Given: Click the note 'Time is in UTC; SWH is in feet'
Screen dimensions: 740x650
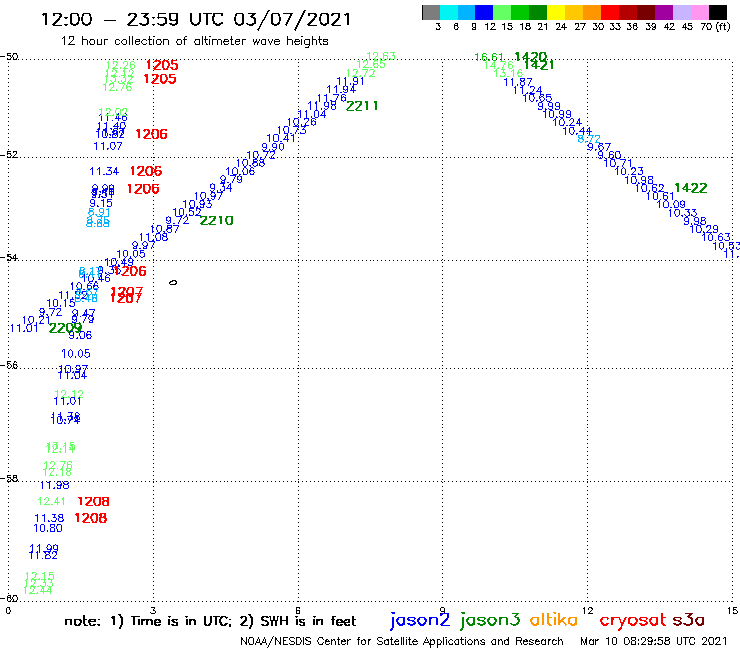Looking at the screenshot, I should [210, 621].
